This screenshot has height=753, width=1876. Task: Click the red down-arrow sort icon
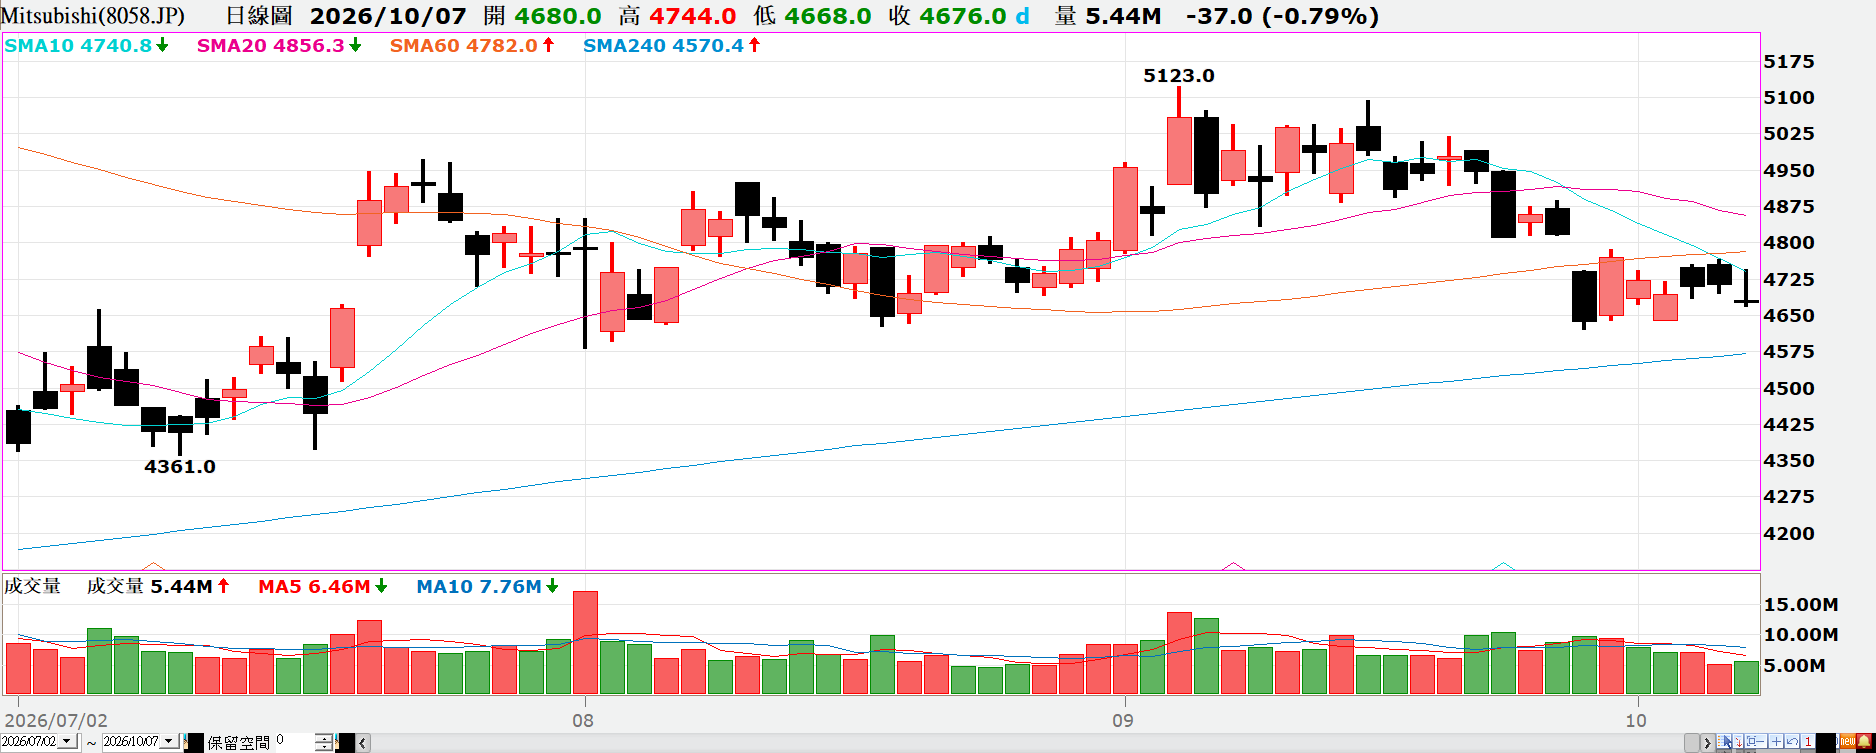[1738, 741]
